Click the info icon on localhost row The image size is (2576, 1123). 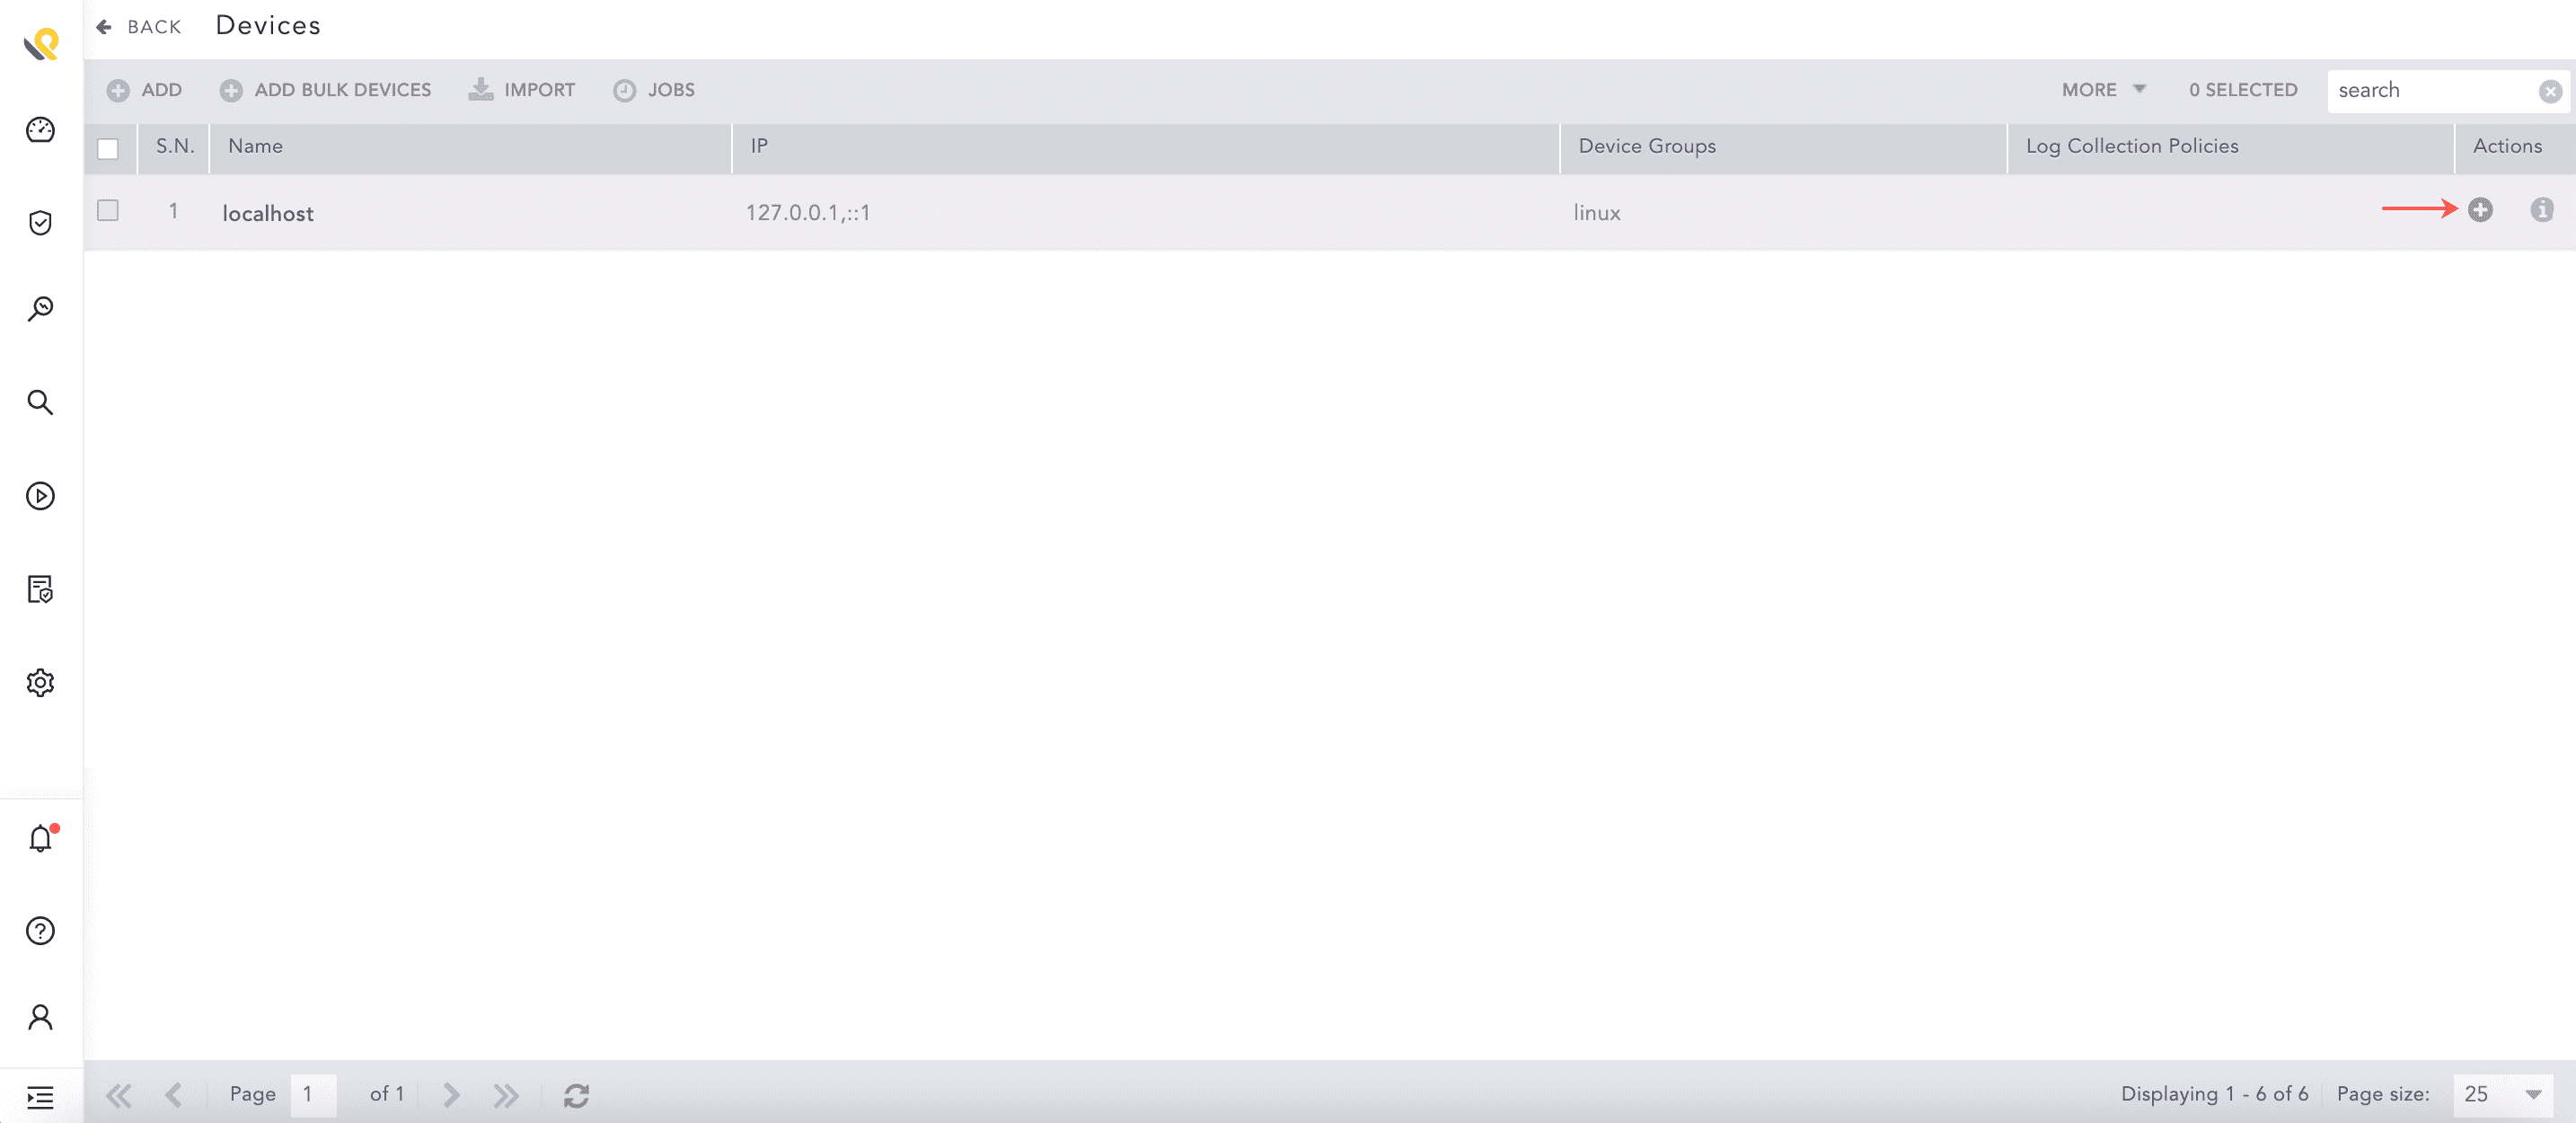tap(2541, 211)
